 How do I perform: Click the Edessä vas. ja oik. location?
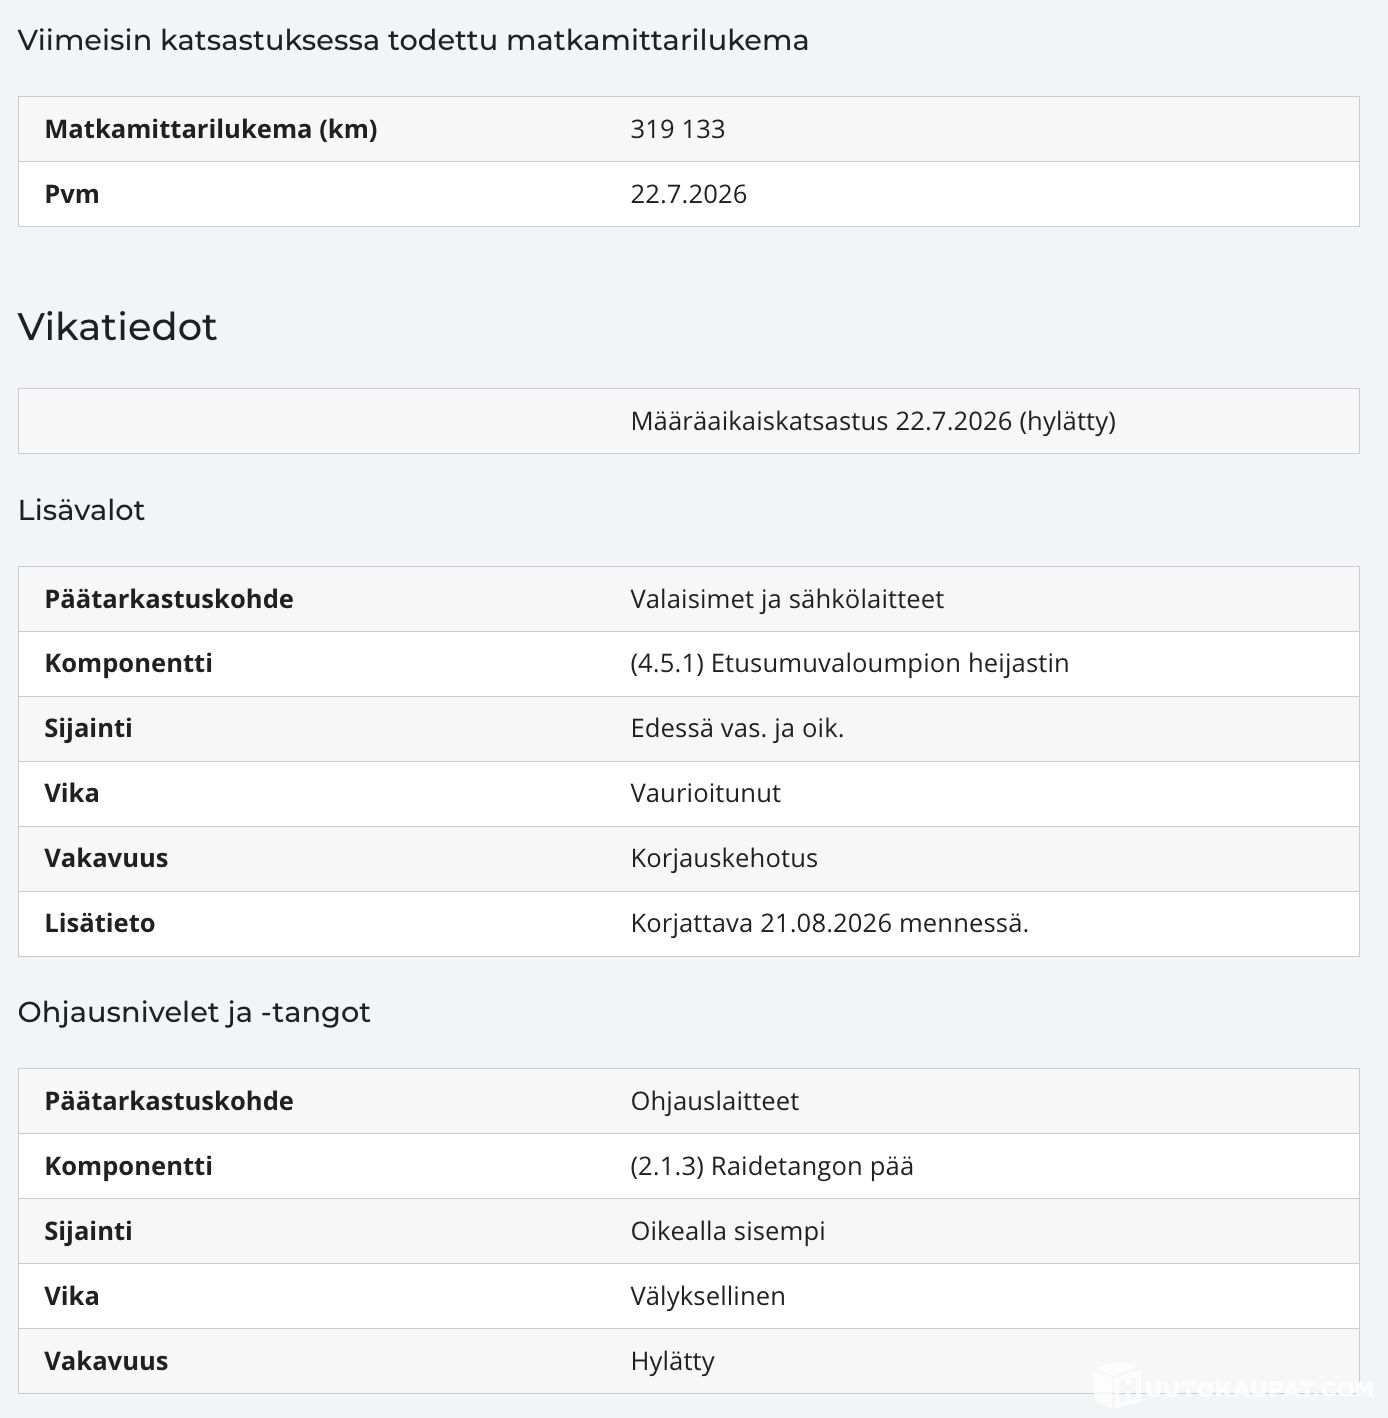[737, 728]
